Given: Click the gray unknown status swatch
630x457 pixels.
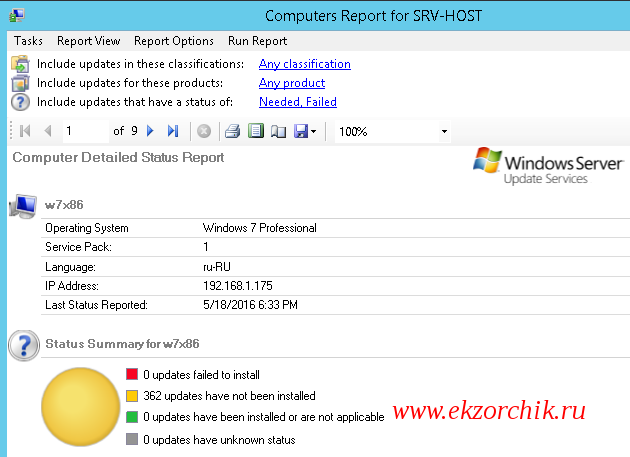Looking at the screenshot, I should [132, 439].
